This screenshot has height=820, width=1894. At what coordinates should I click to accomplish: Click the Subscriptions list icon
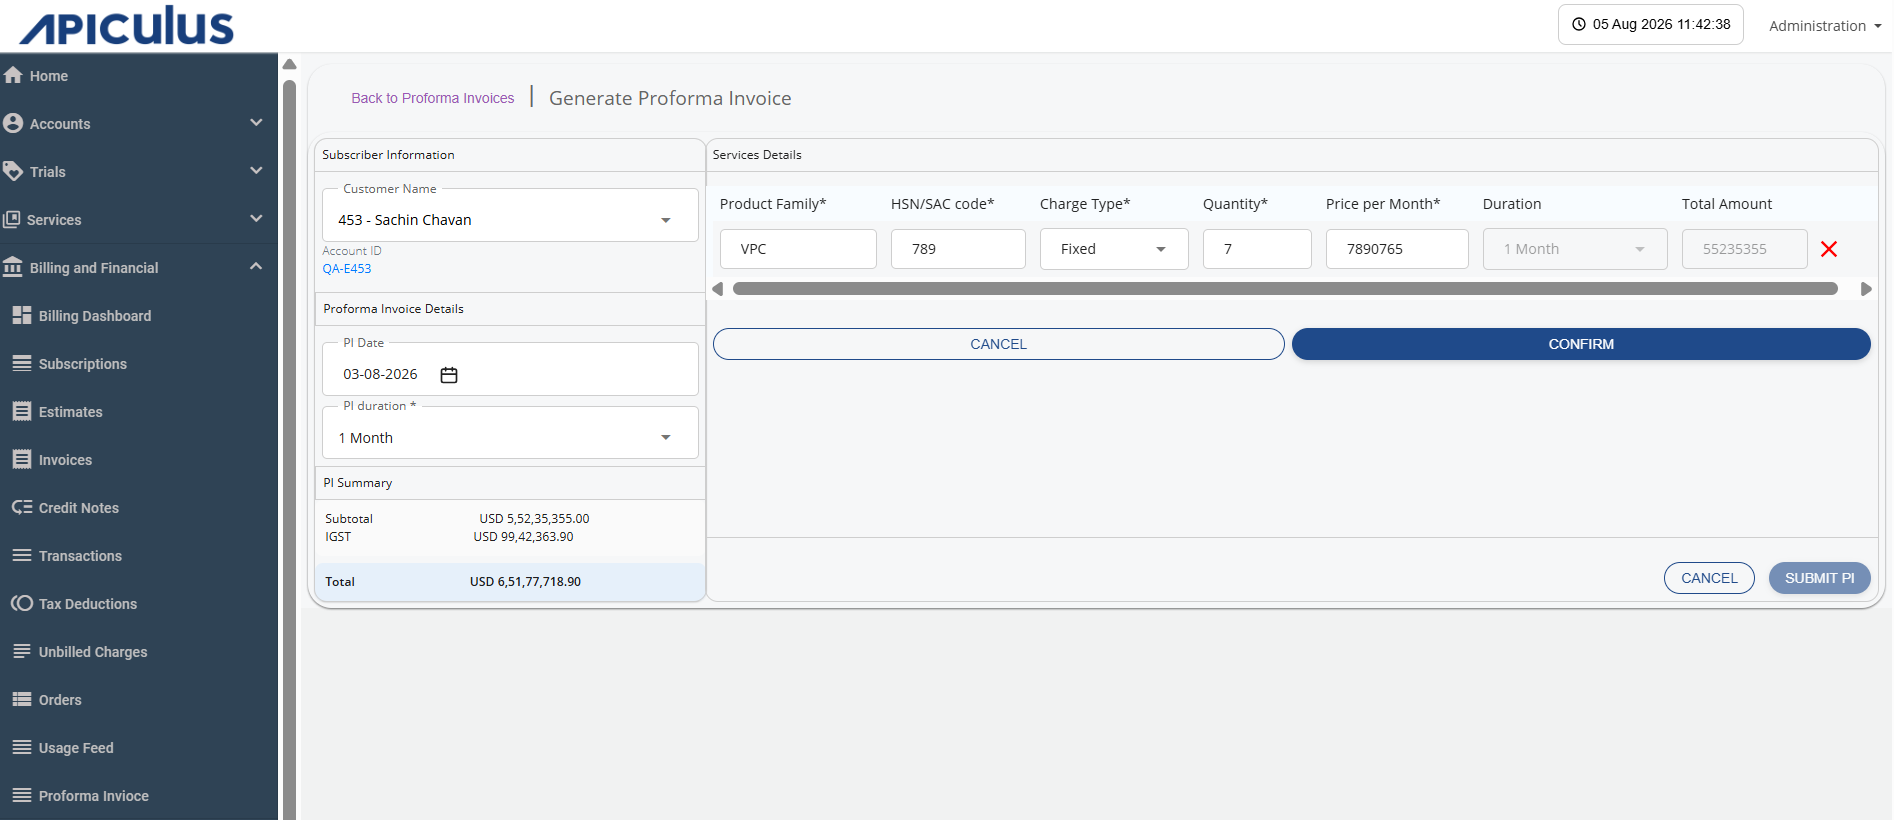[22, 363]
